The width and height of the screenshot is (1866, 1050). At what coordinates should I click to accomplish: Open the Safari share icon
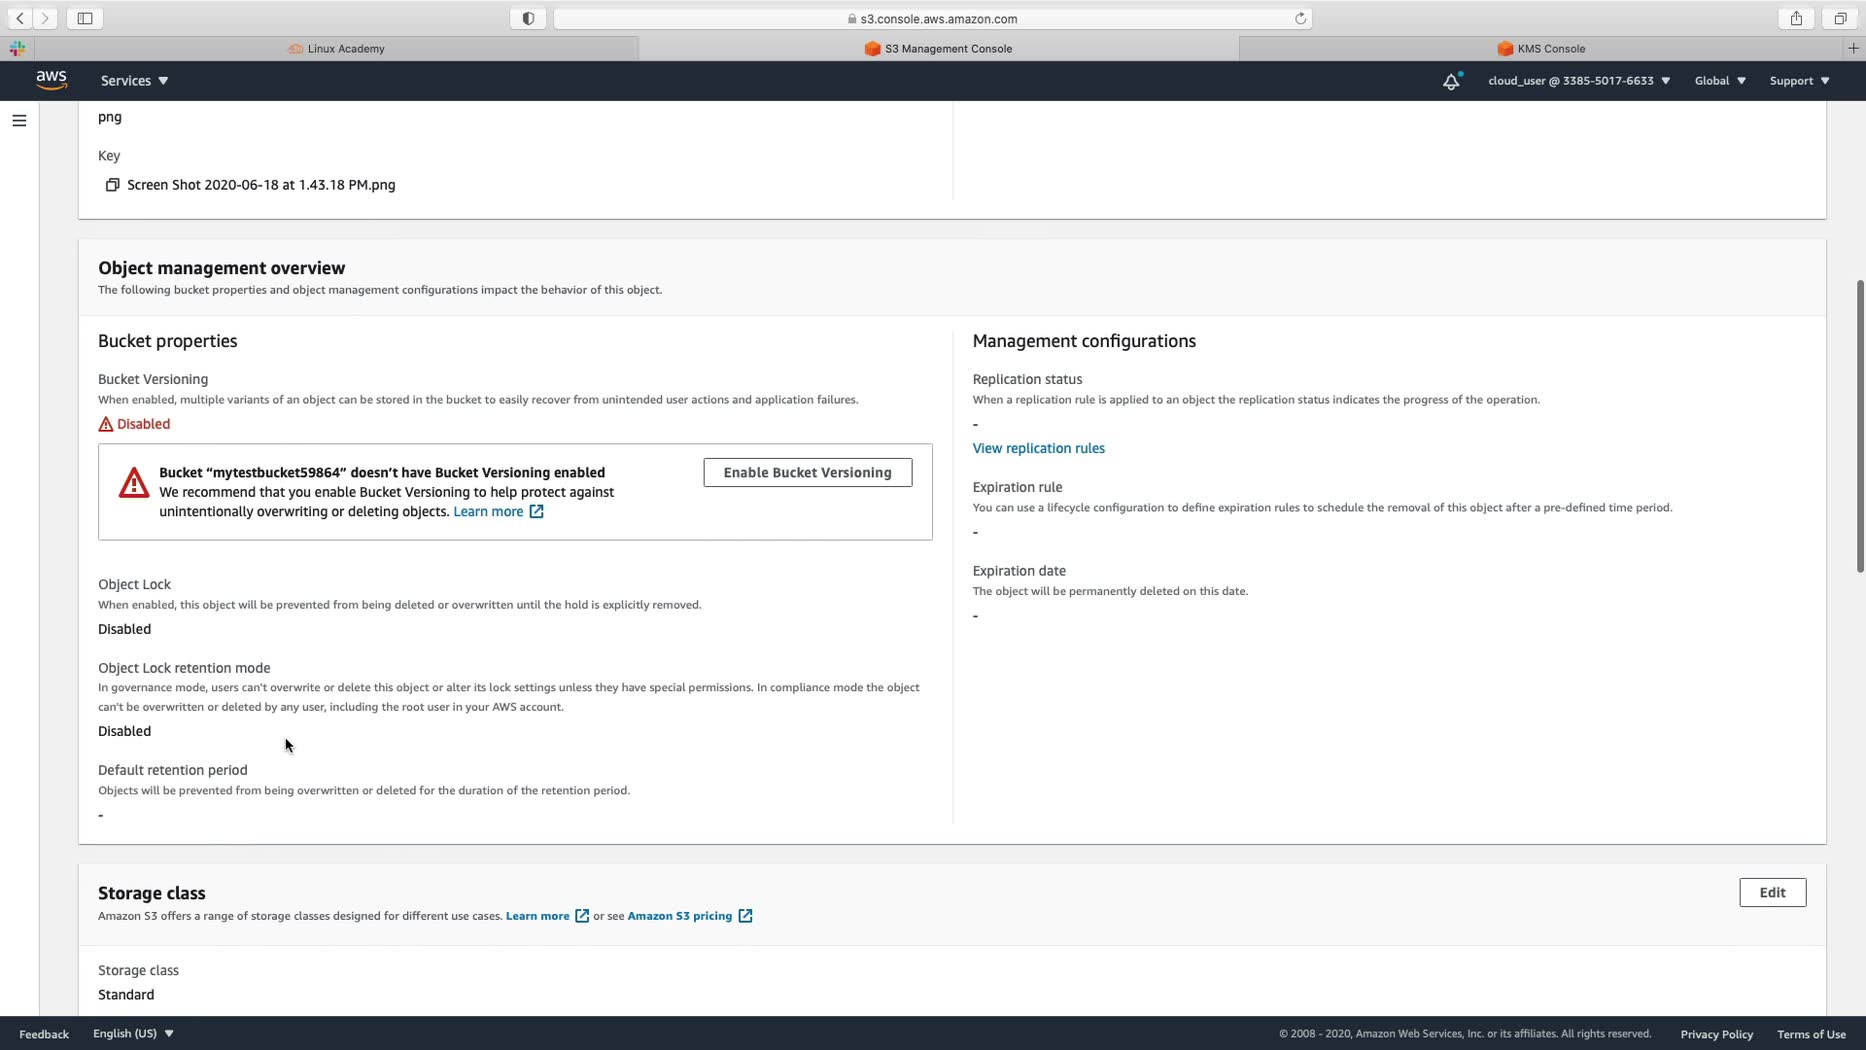coord(1796,18)
